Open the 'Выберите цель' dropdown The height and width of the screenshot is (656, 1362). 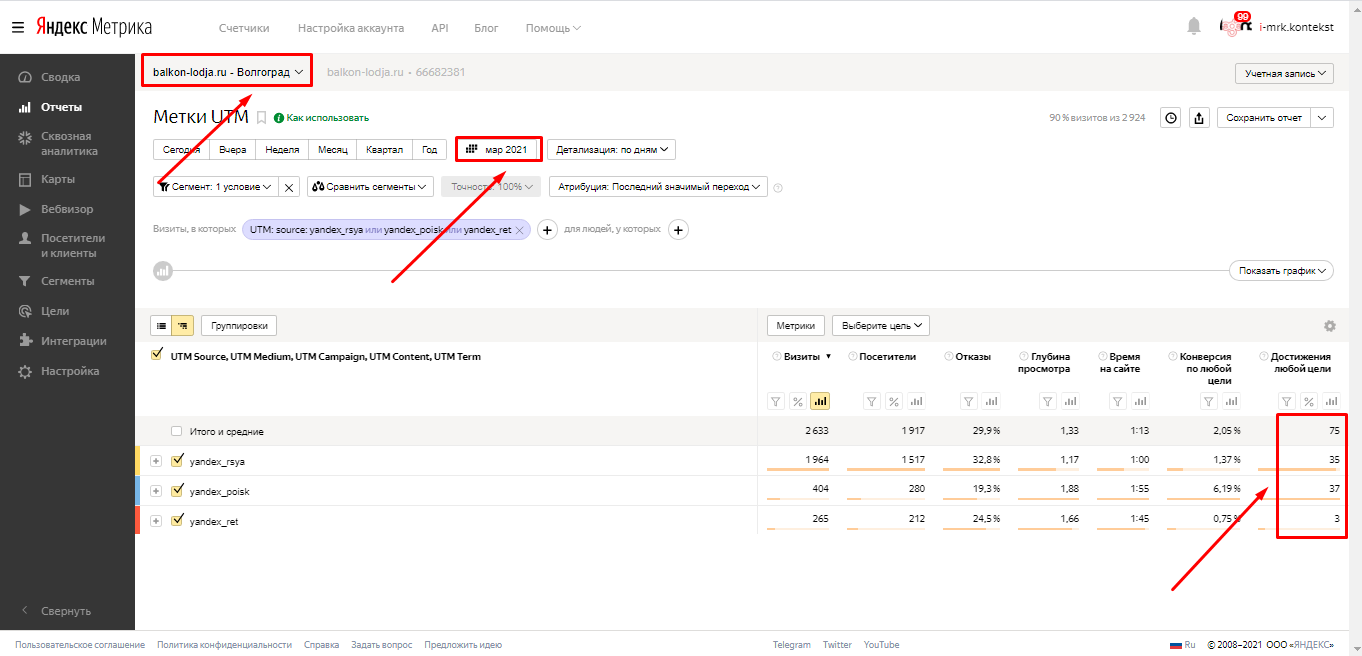pos(880,325)
